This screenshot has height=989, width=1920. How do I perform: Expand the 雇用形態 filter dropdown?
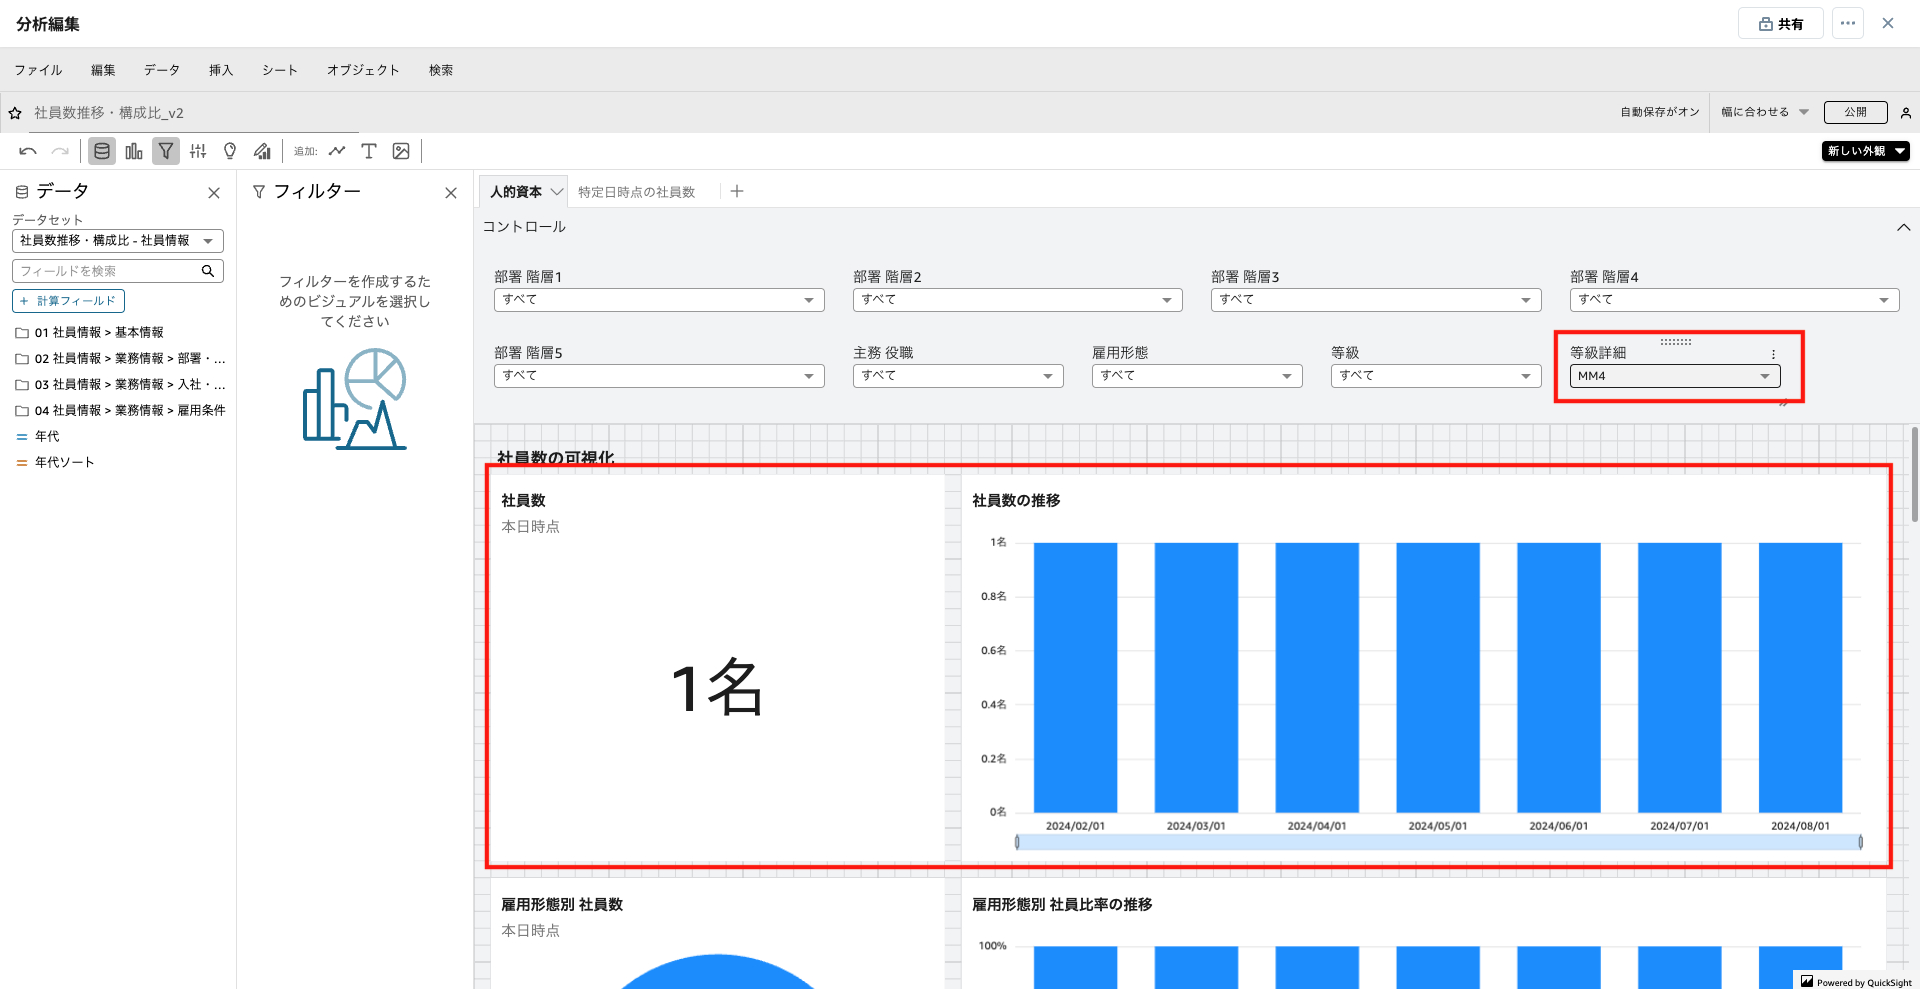1196,376
